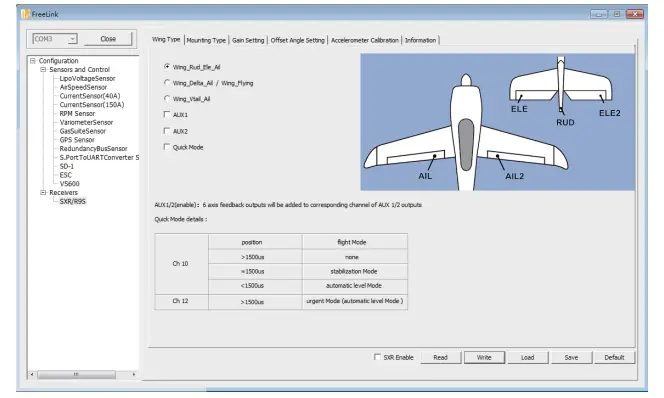Click the 'none' flight mode cell
664x398 pixels.
pyautogui.click(x=354, y=257)
